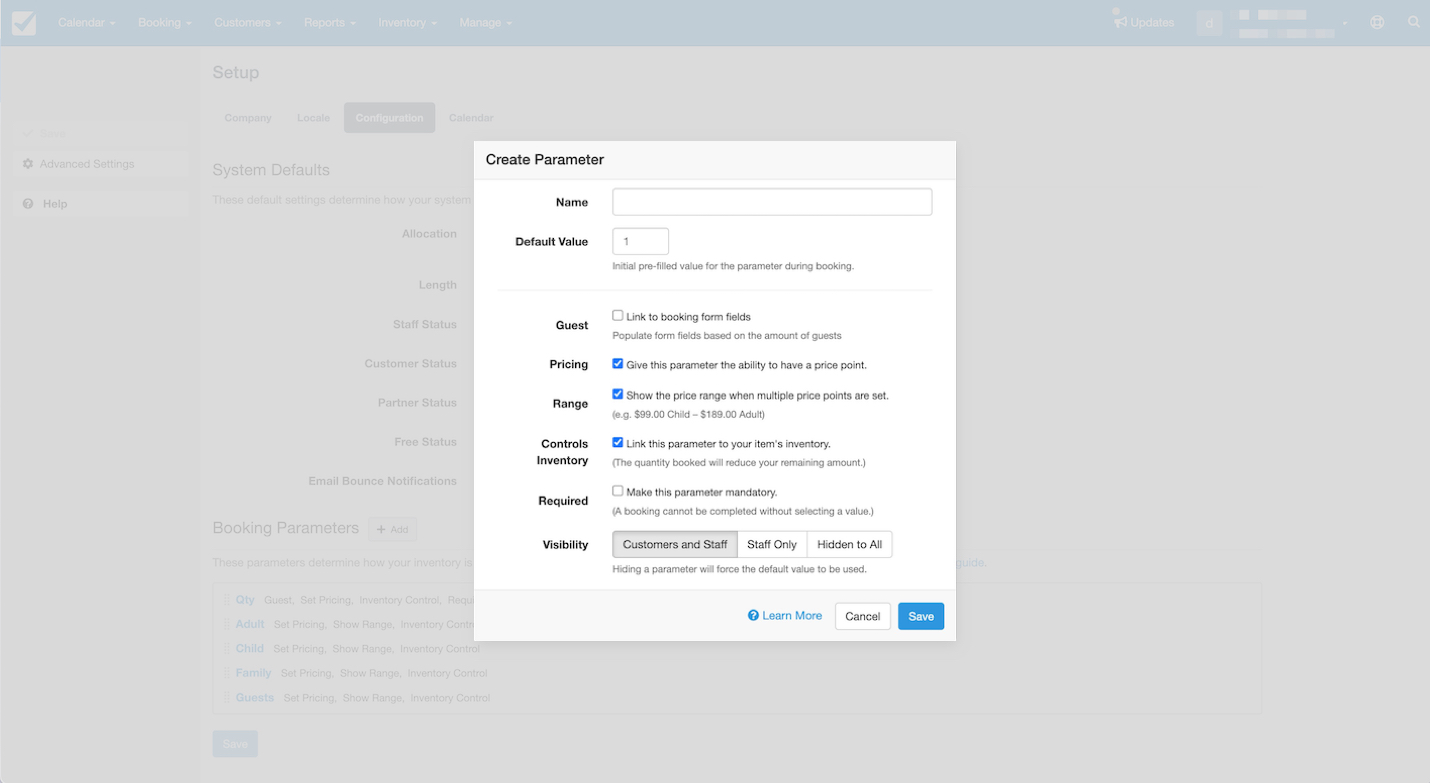
Task: Select Hidden to All visibility option
Action: pos(849,544)
